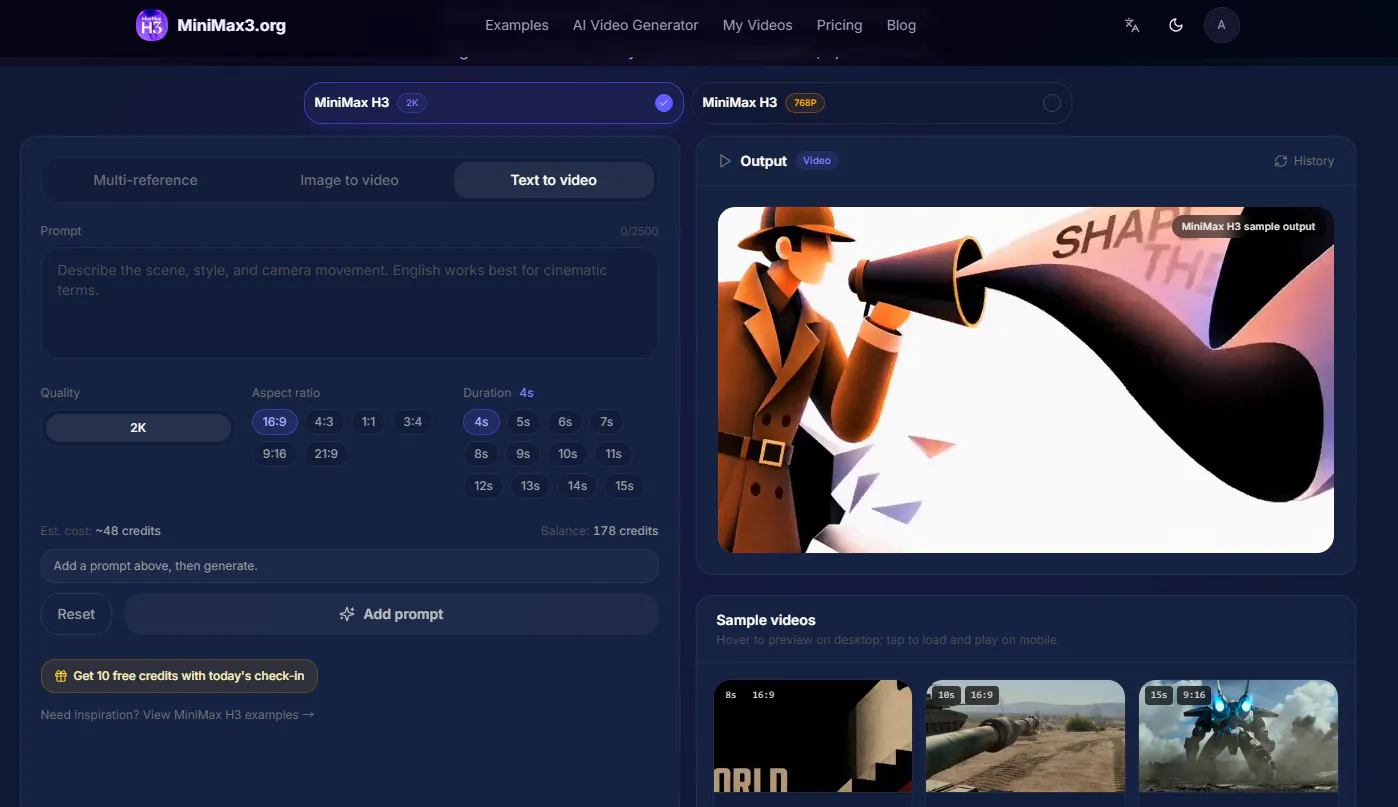
Task: Open AI Video Generator nav item
Action: [x=636, y=25]
